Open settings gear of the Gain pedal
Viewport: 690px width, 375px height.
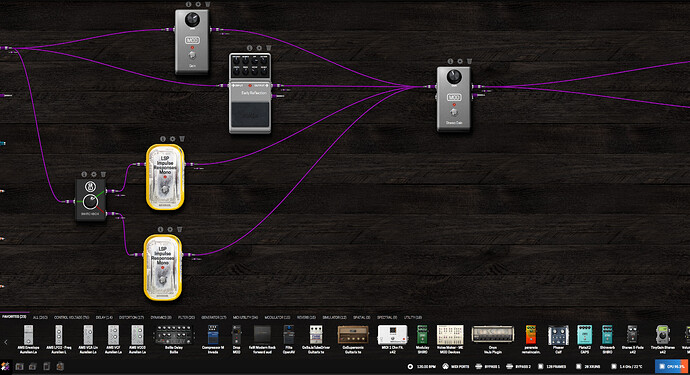click(x=198, y=4)
